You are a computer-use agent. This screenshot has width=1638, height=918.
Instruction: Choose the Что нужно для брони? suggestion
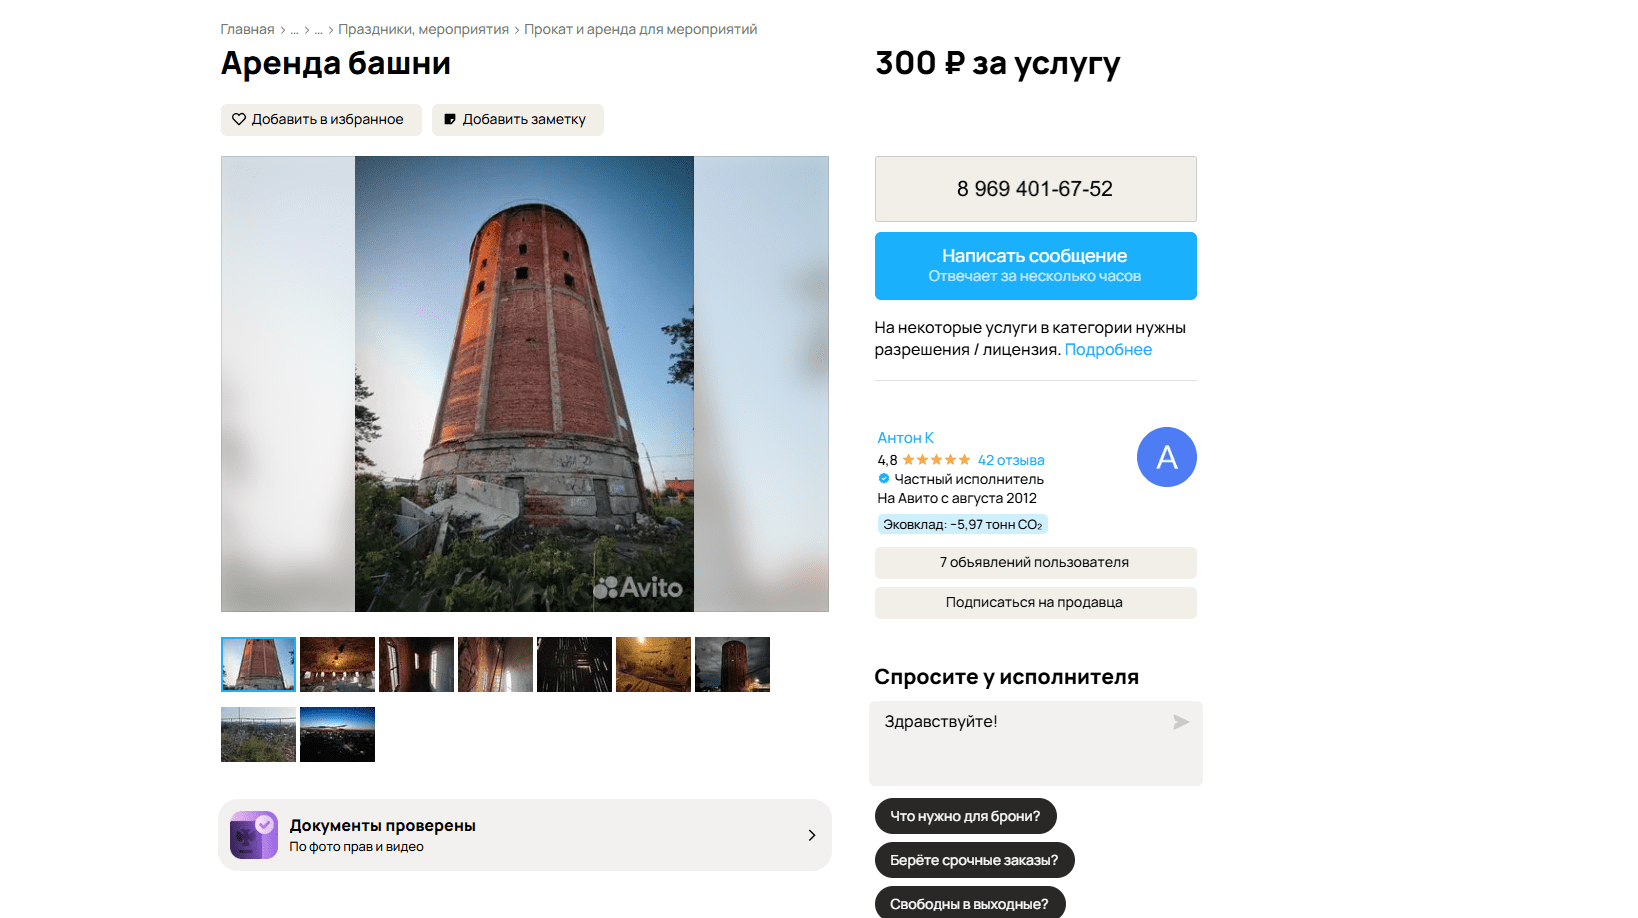click(965, 816)
